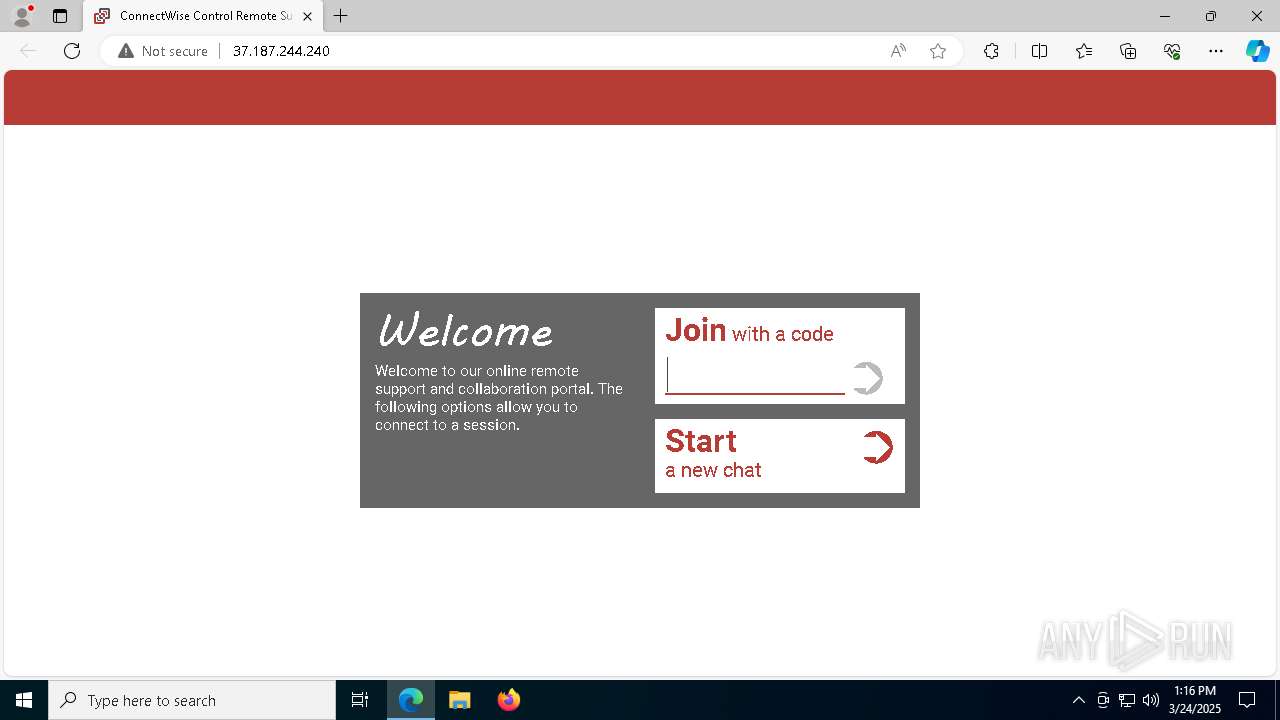This screenshot has width=1280, height=720.
Task: Click the Start new chat arrow icon
Action: [x=877, y=447]
